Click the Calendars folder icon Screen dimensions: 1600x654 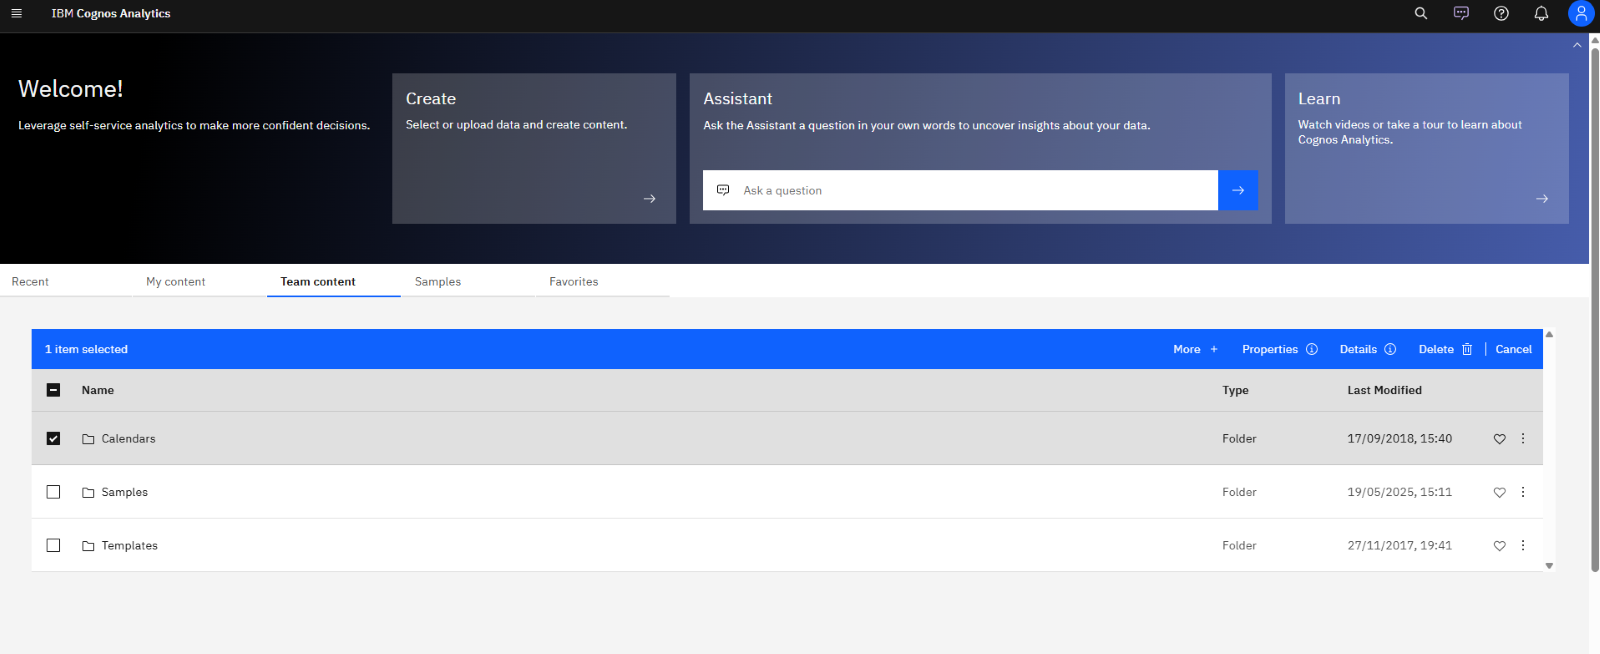point(88,439)
